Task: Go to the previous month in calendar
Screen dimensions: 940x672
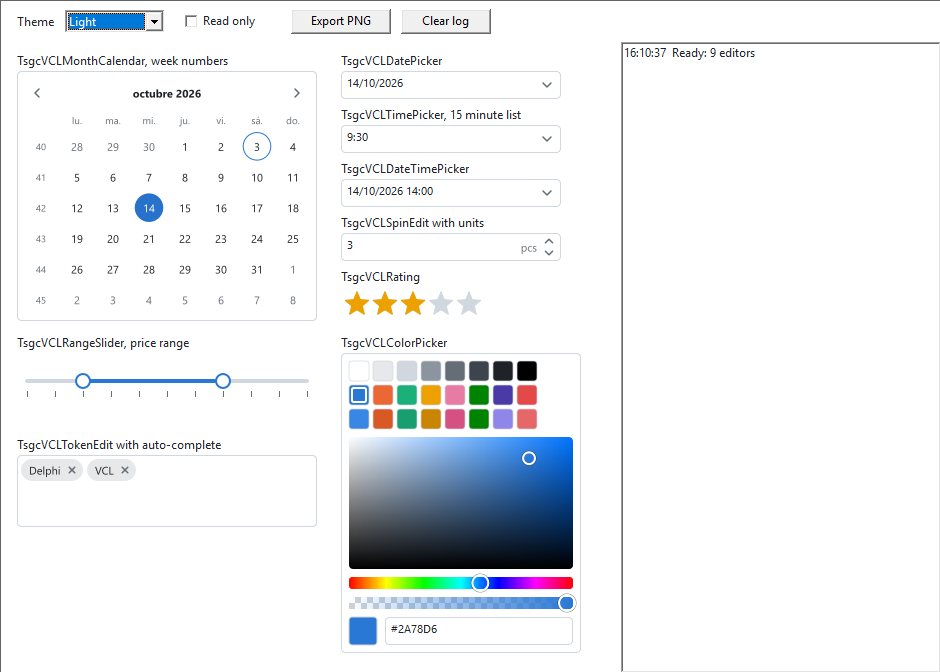Action: click(37, 93)
